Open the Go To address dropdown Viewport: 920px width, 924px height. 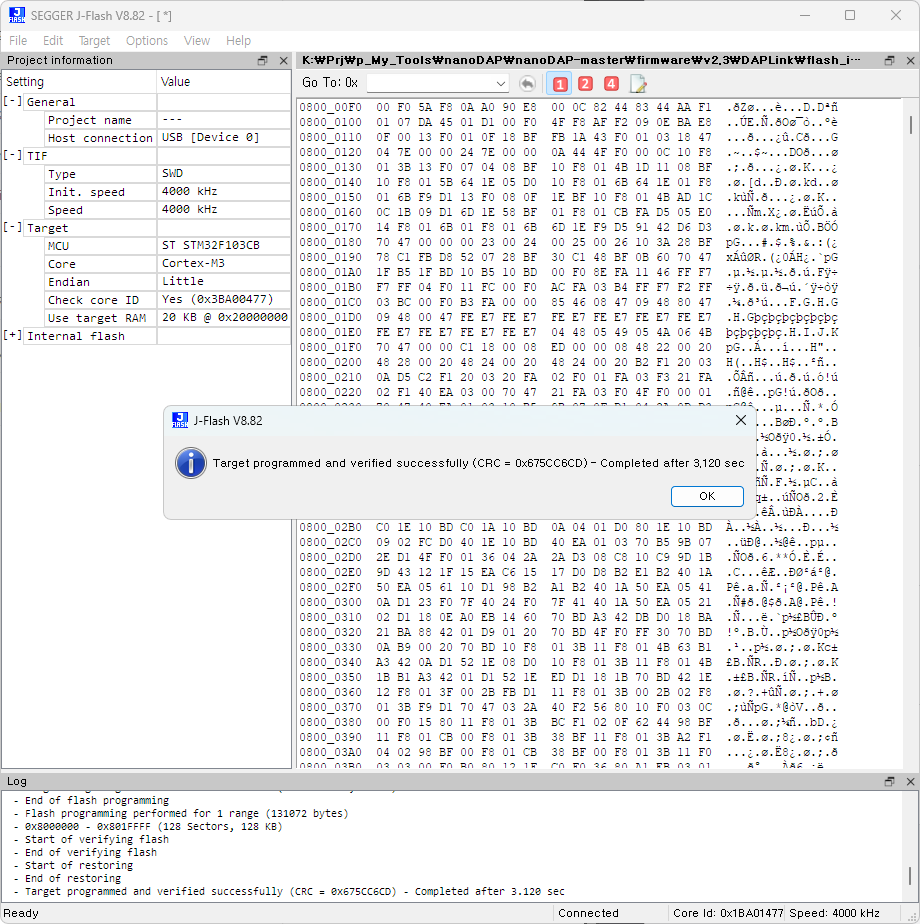coord(501,83)
